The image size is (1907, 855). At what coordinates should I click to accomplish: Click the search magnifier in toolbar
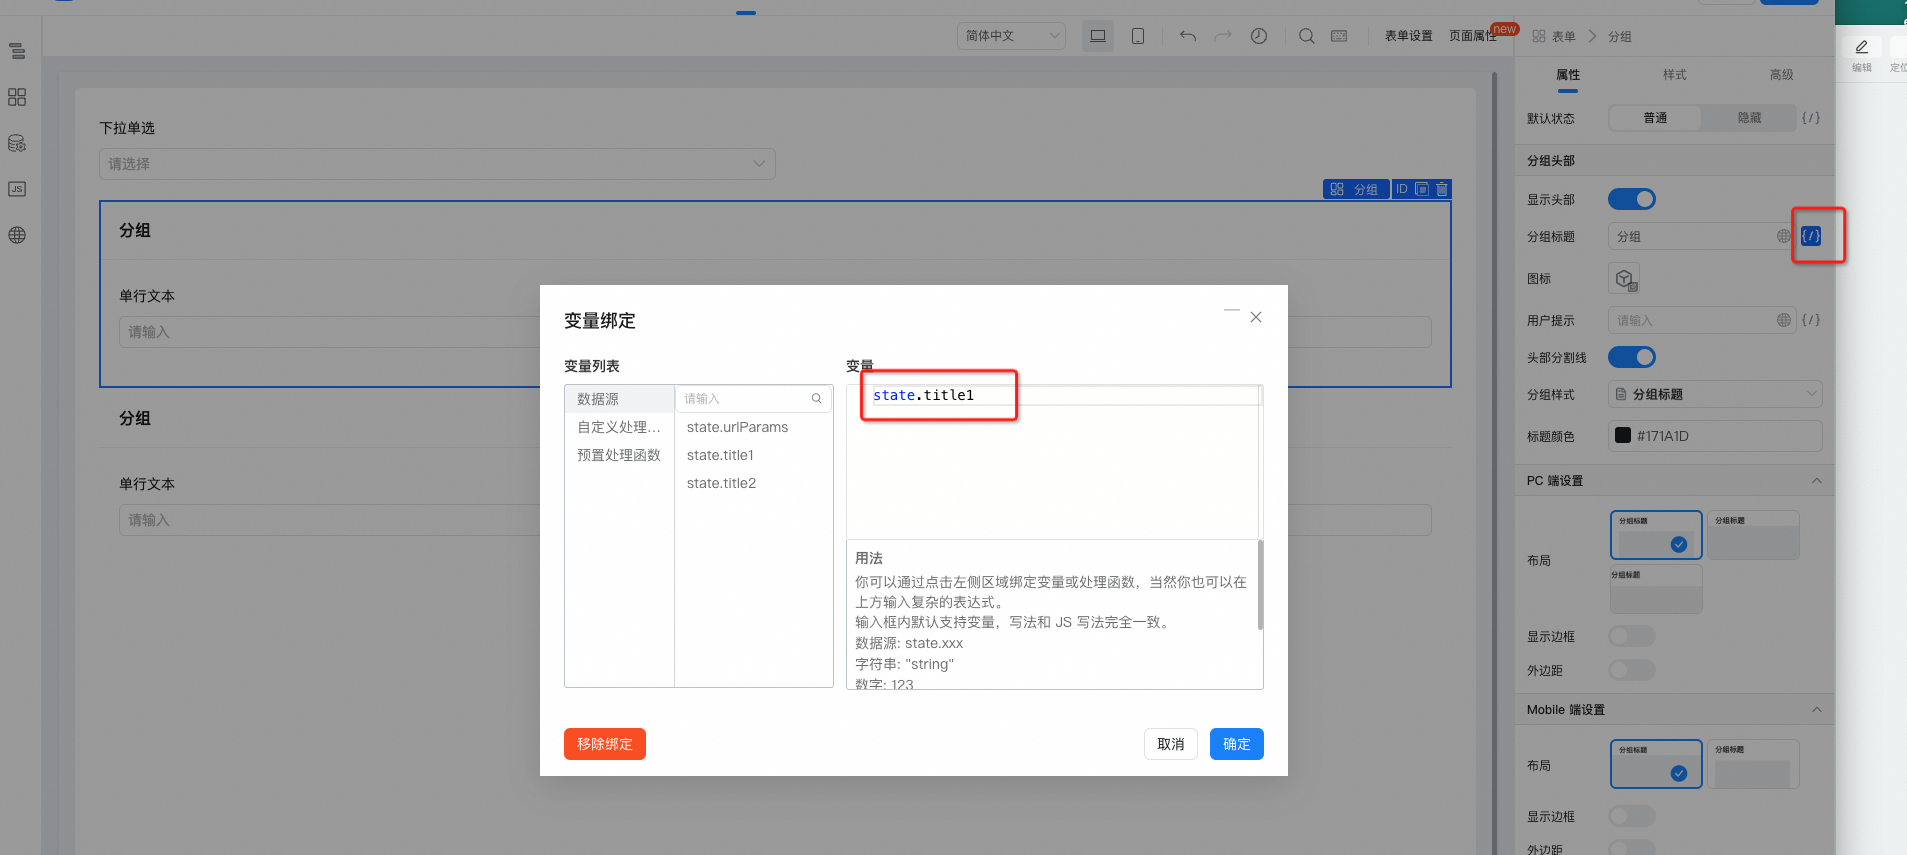[1307, 36]
